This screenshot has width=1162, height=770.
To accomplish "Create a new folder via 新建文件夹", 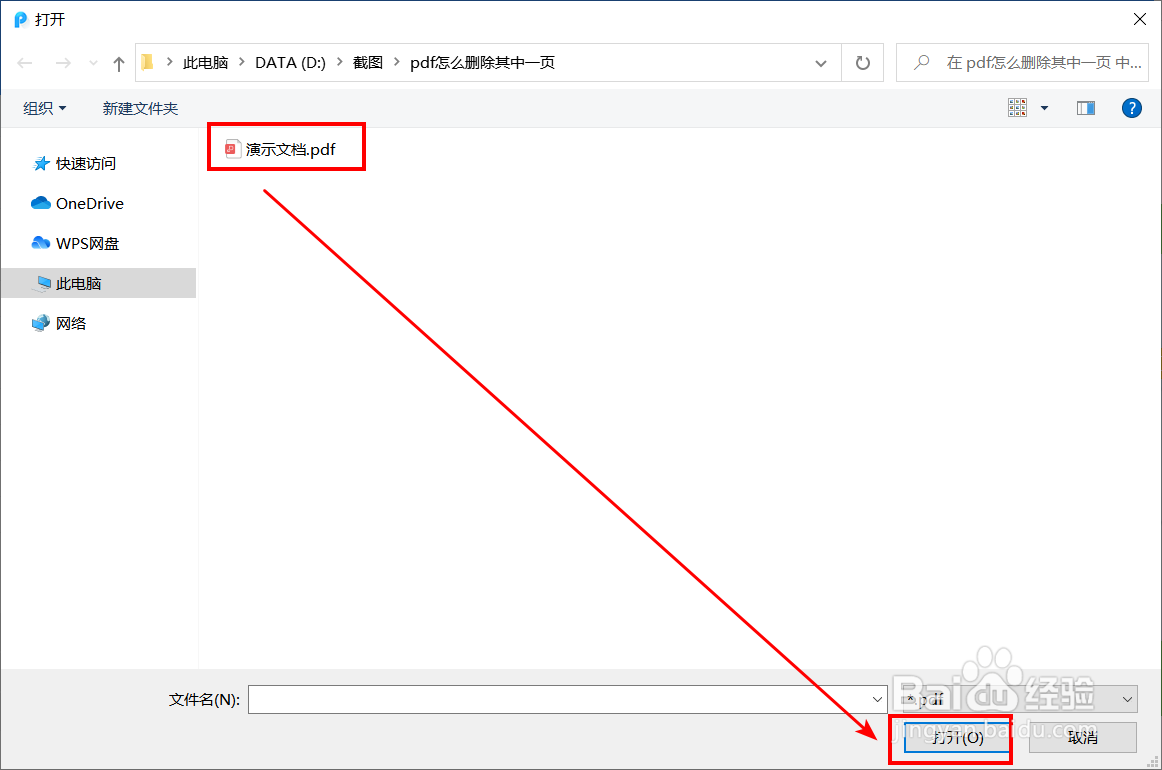I will pyautogui.click(x=140, y=107).
